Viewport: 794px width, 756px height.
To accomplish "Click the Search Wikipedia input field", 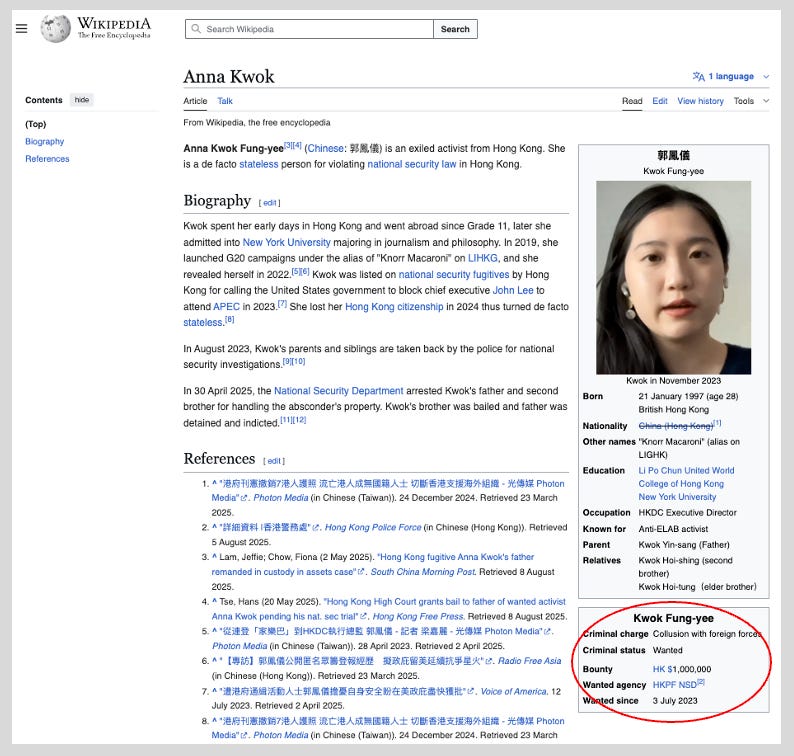I will click(309, 29).
